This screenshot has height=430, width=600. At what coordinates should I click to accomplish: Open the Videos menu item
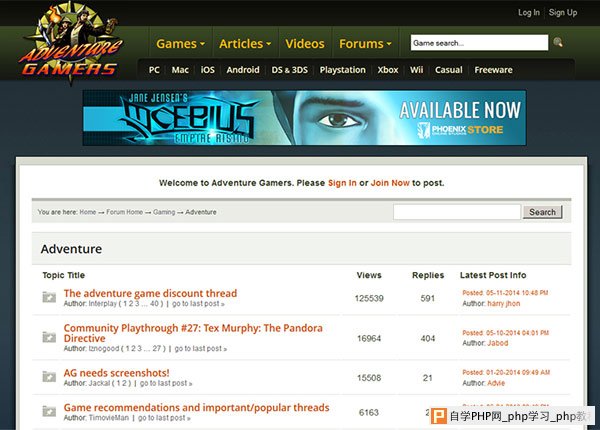pos(305,44)
